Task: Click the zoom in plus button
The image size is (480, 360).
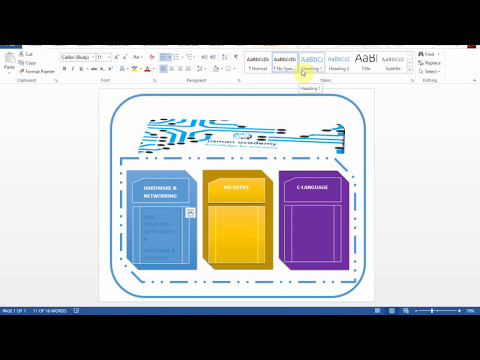Action: (459, 311)
